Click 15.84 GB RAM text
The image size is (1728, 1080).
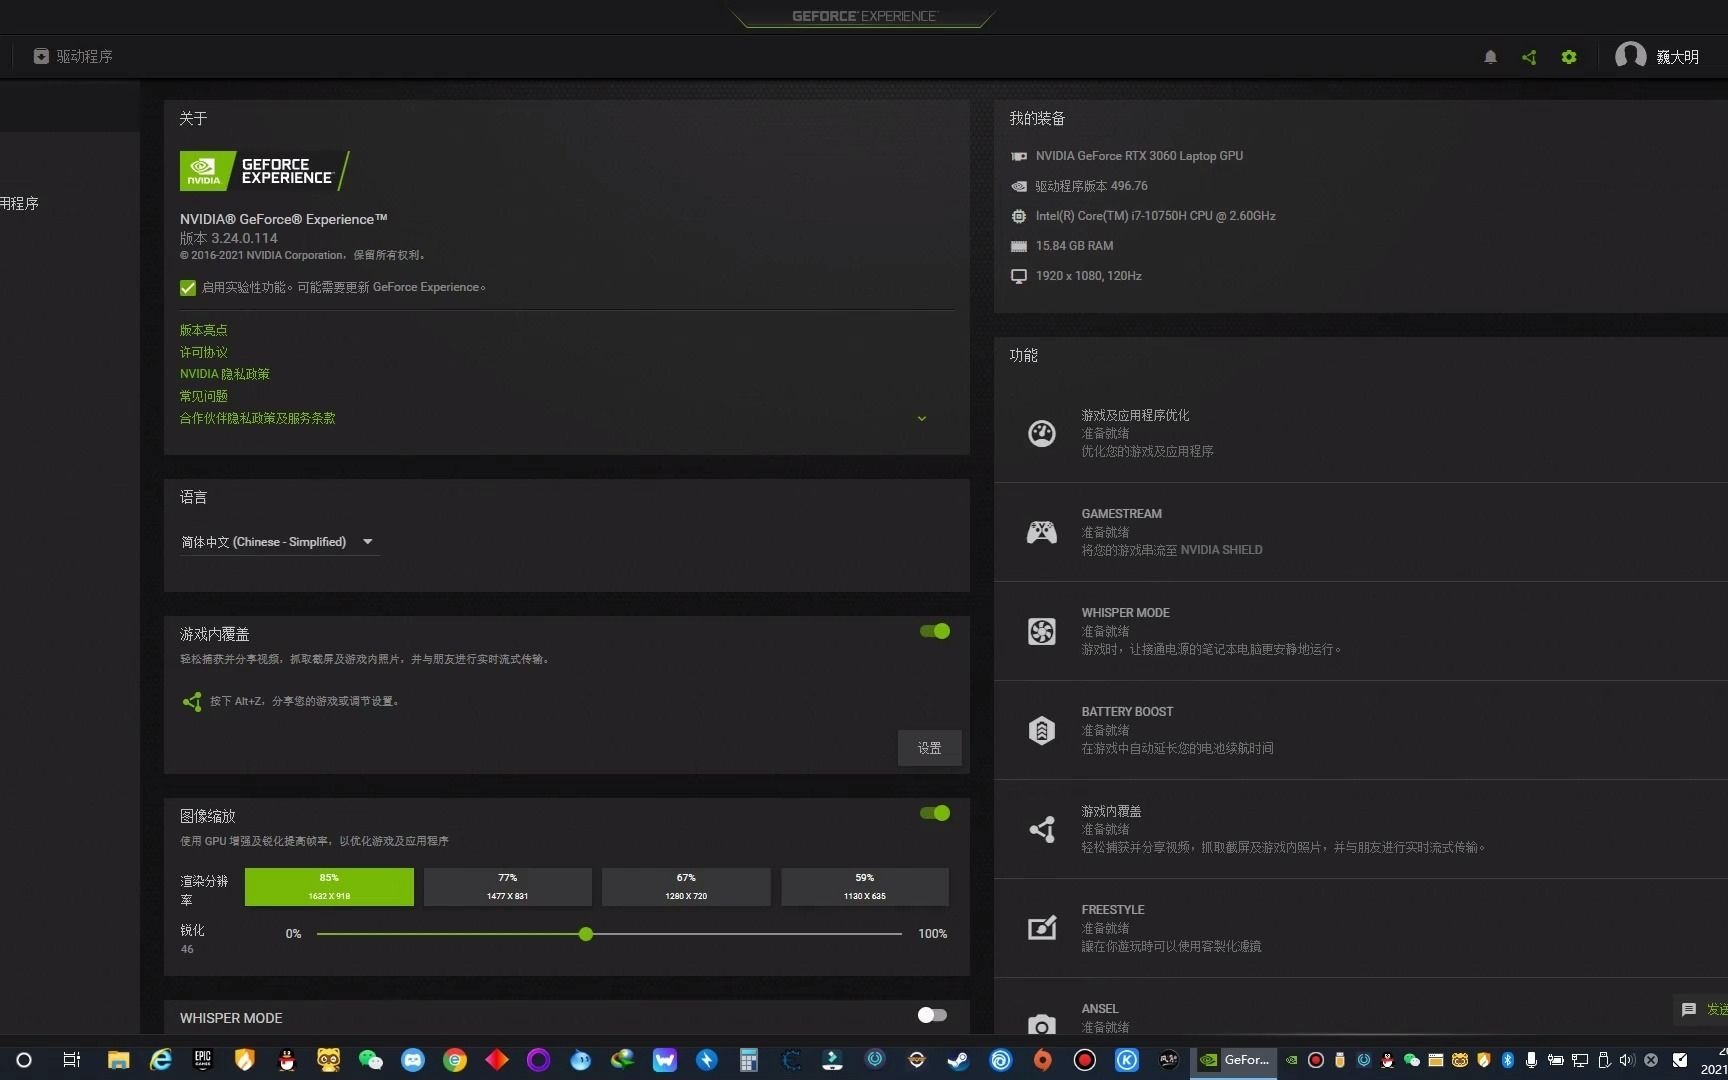(x=1074, y=246)
